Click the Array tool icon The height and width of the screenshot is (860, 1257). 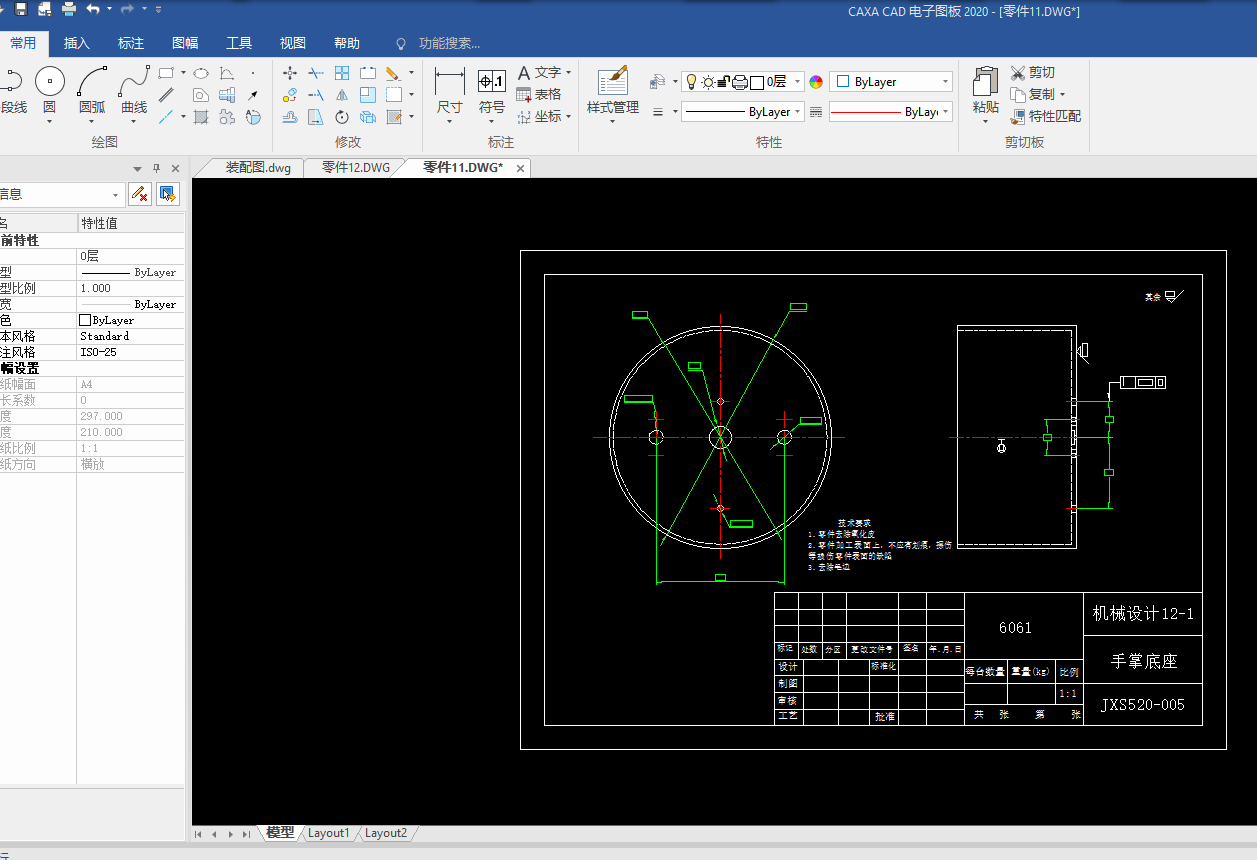342,73
